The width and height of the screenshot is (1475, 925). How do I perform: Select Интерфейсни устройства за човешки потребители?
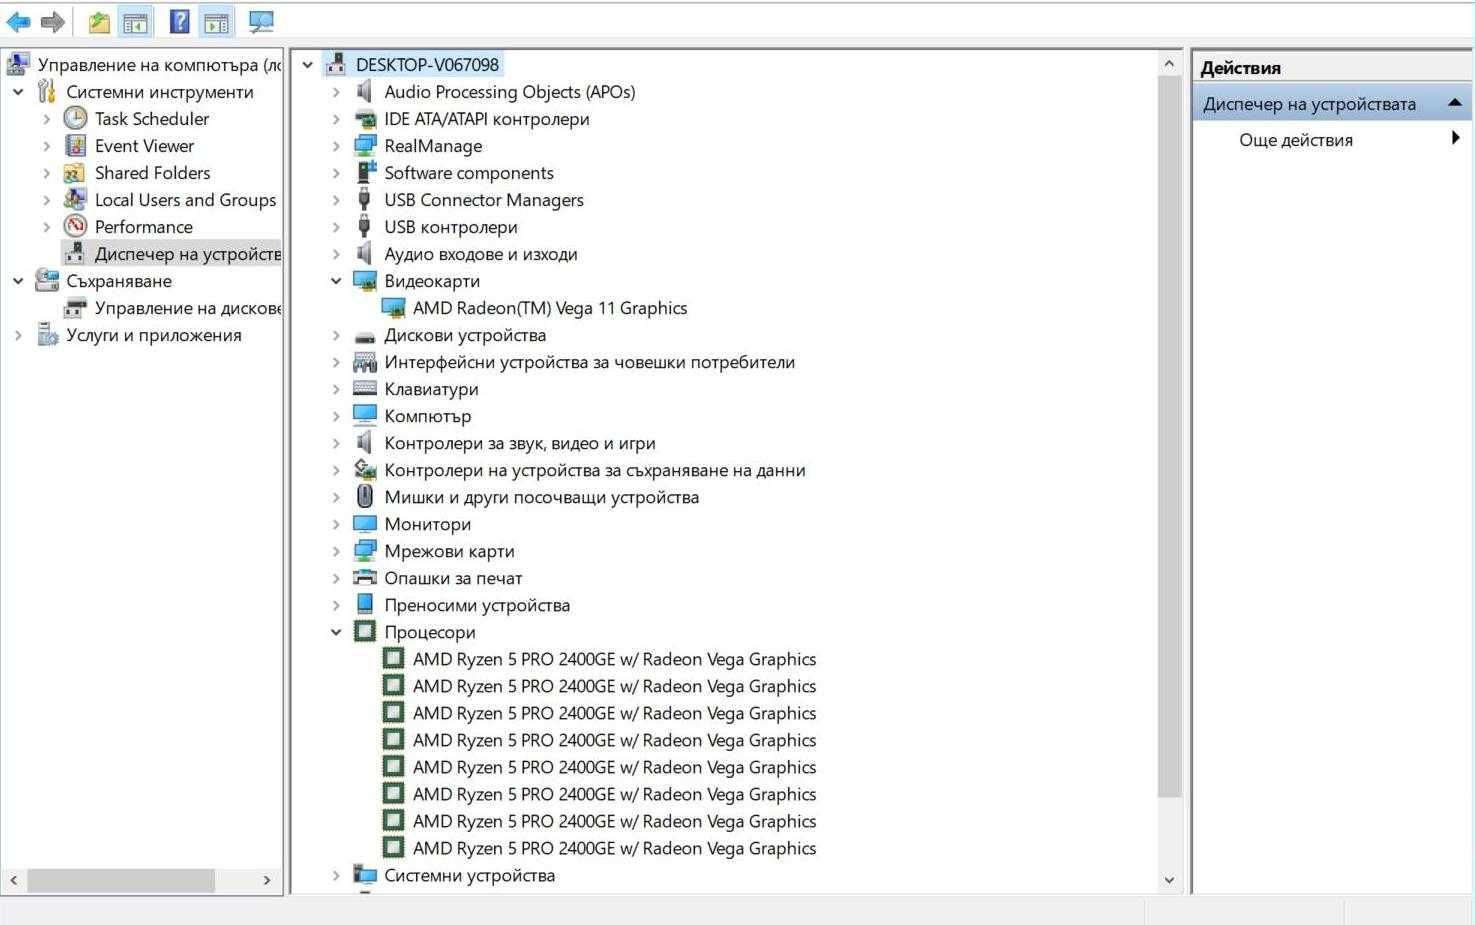point(590,362)
